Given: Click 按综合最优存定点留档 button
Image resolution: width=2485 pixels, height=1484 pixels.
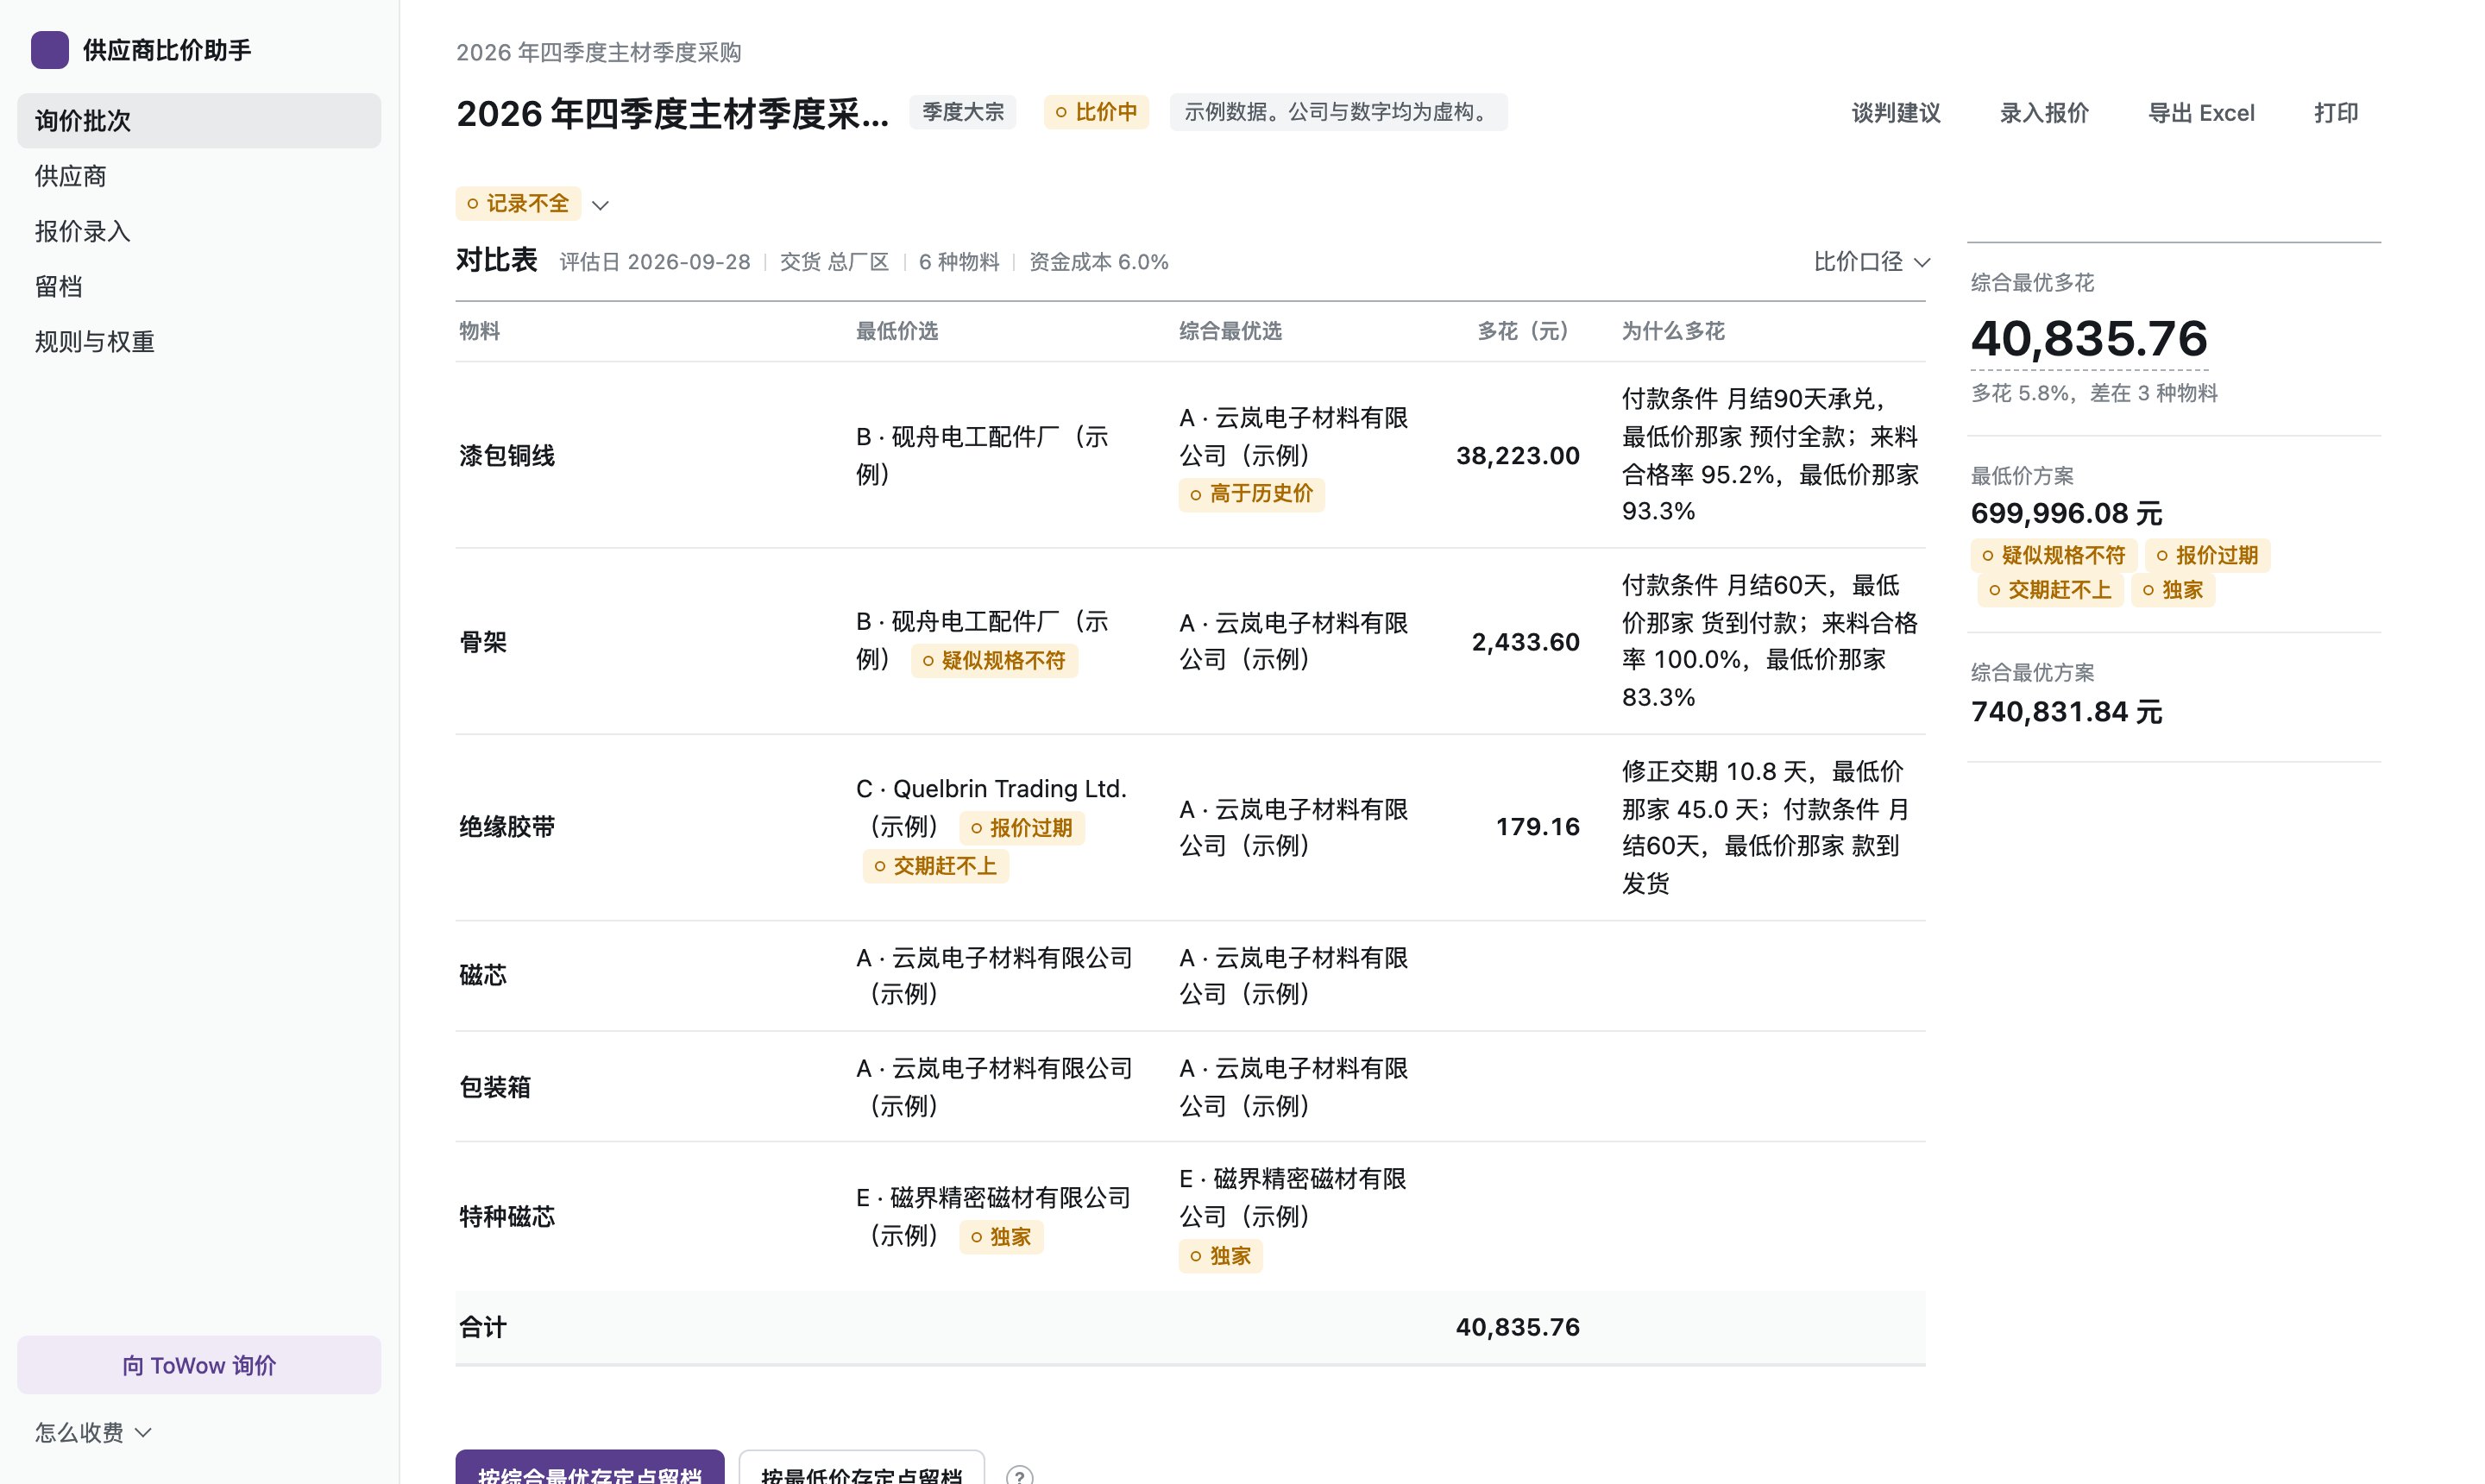Looking at the screenshot, I should [590, 1468].
